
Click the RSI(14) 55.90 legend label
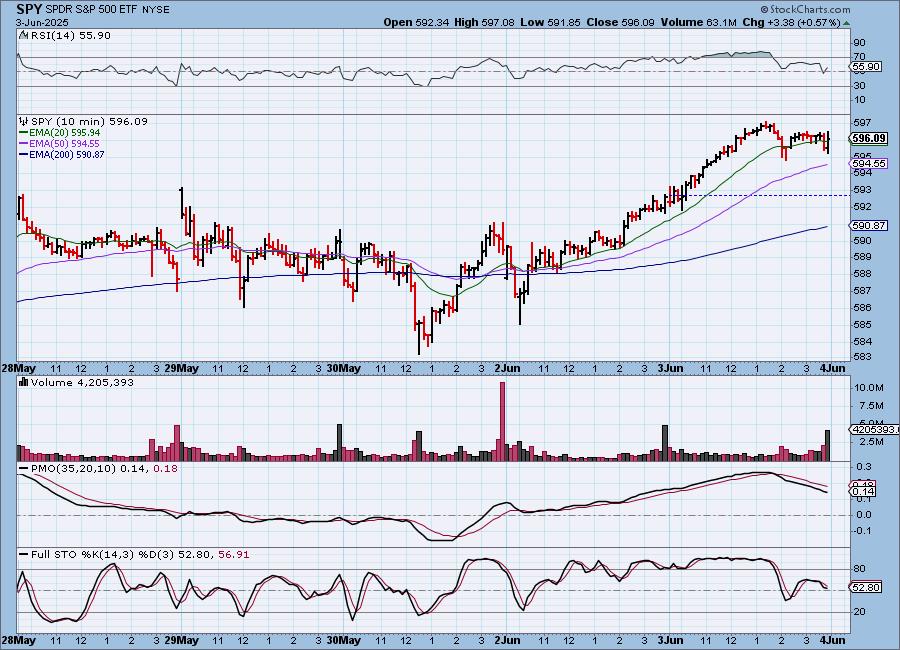tap(71, 35)
